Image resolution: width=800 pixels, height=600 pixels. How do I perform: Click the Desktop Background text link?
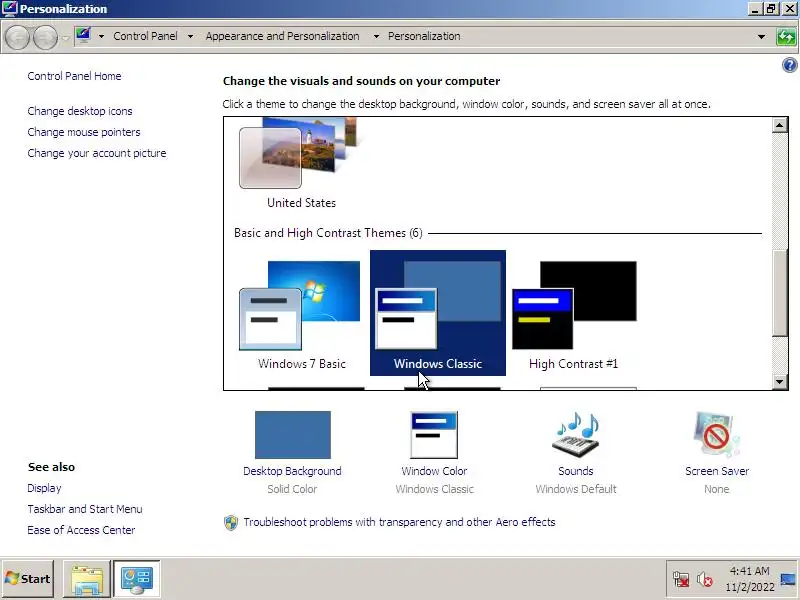coord(292,471)
